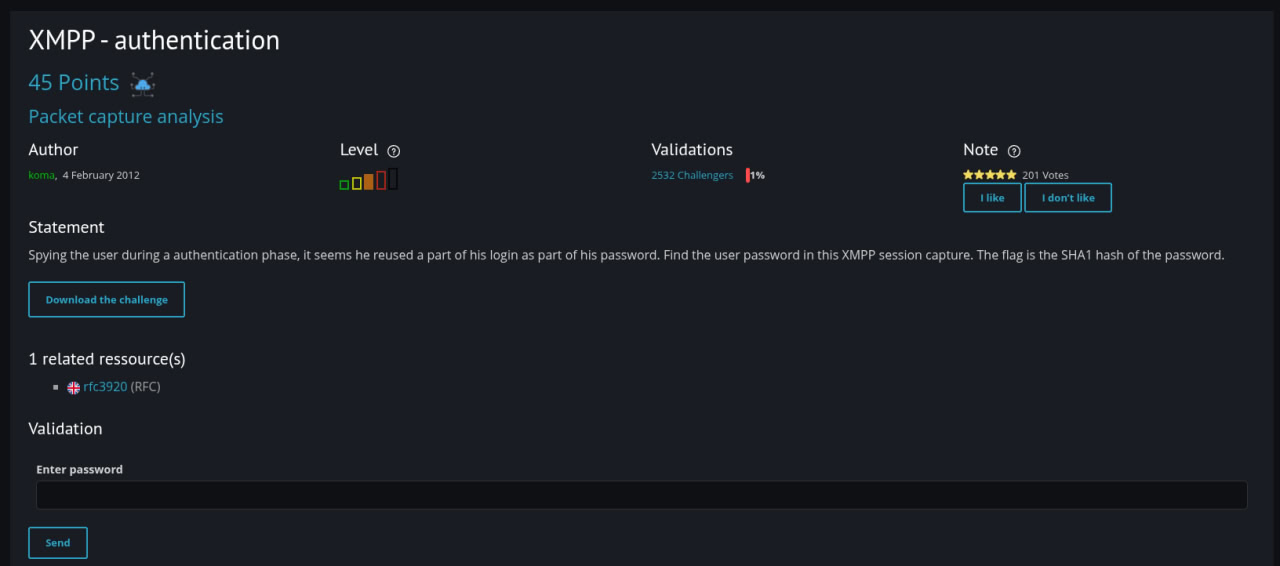Open the rfc3920 related resource link
The image size is (1280, 566).
pyautogui.click(x=105, y=387)
